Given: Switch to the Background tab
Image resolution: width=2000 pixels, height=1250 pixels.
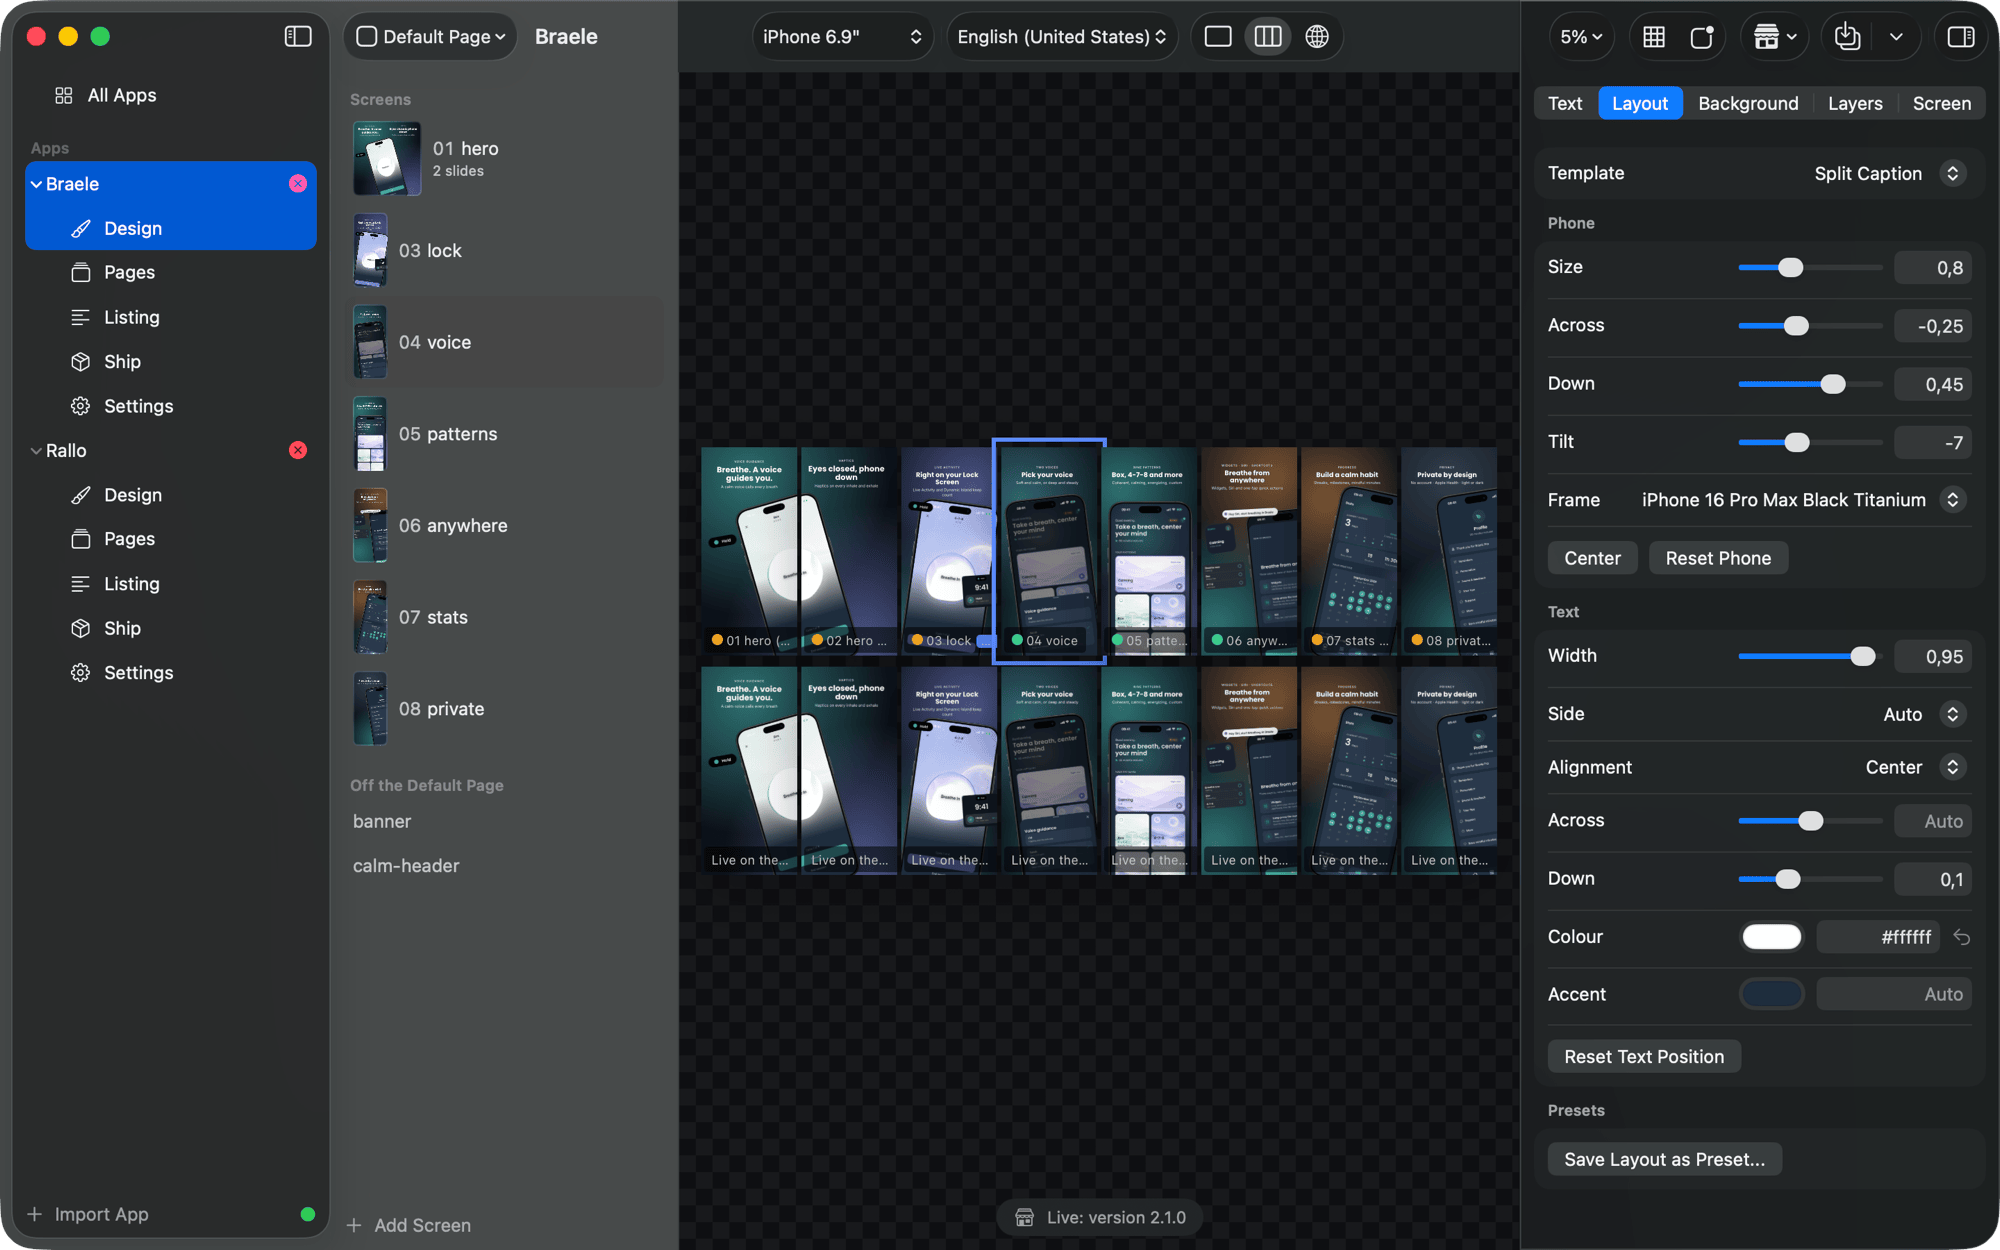Looking at the screenshot, I should tap(1748, 103).
